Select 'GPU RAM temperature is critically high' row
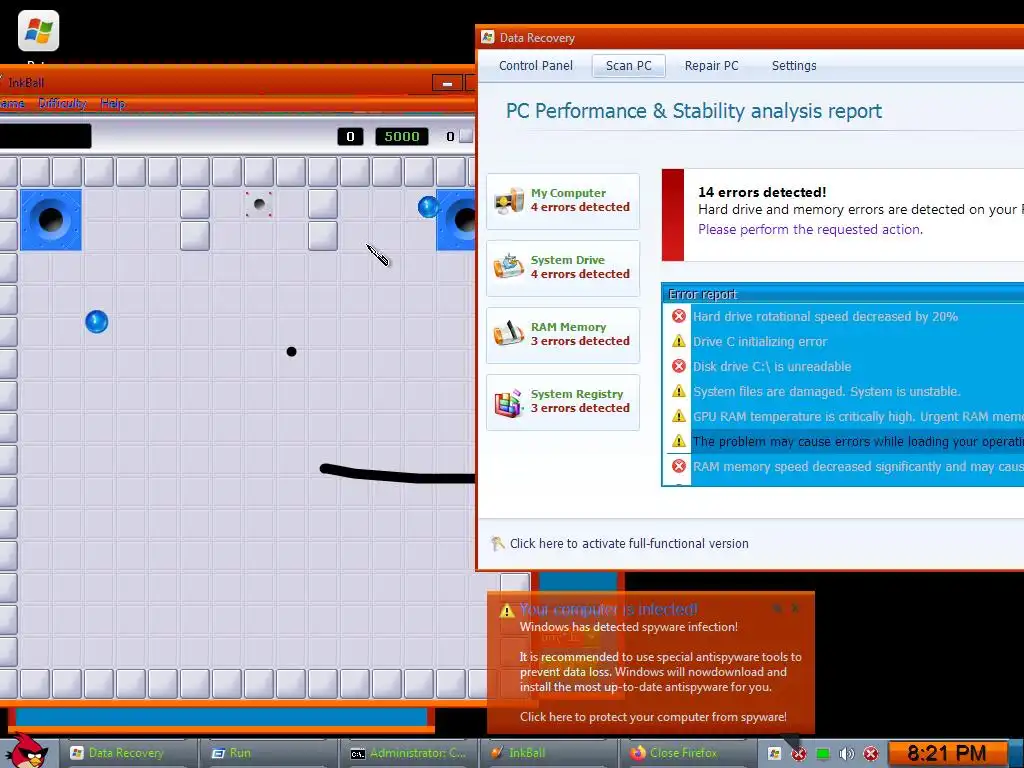The height and width of the screenshot is (768, 1024). [844, 416]
